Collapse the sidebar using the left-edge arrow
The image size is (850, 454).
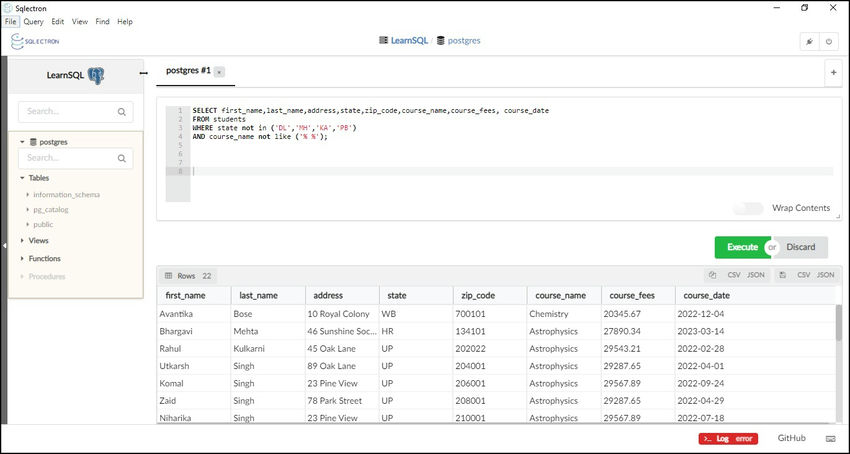[x=4, y=246]
